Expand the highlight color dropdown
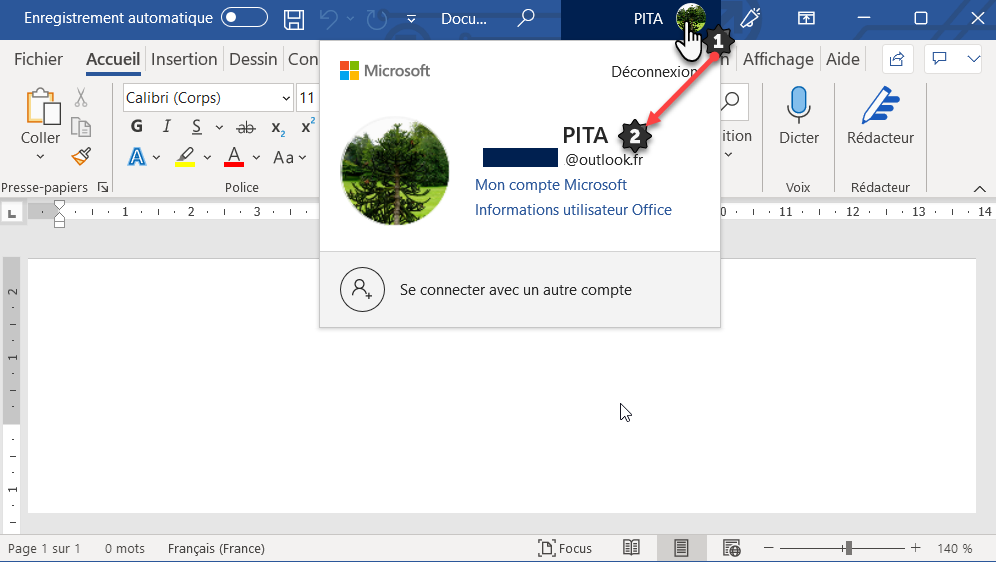This screenshot has width=996, height=562. pos(207,157)
